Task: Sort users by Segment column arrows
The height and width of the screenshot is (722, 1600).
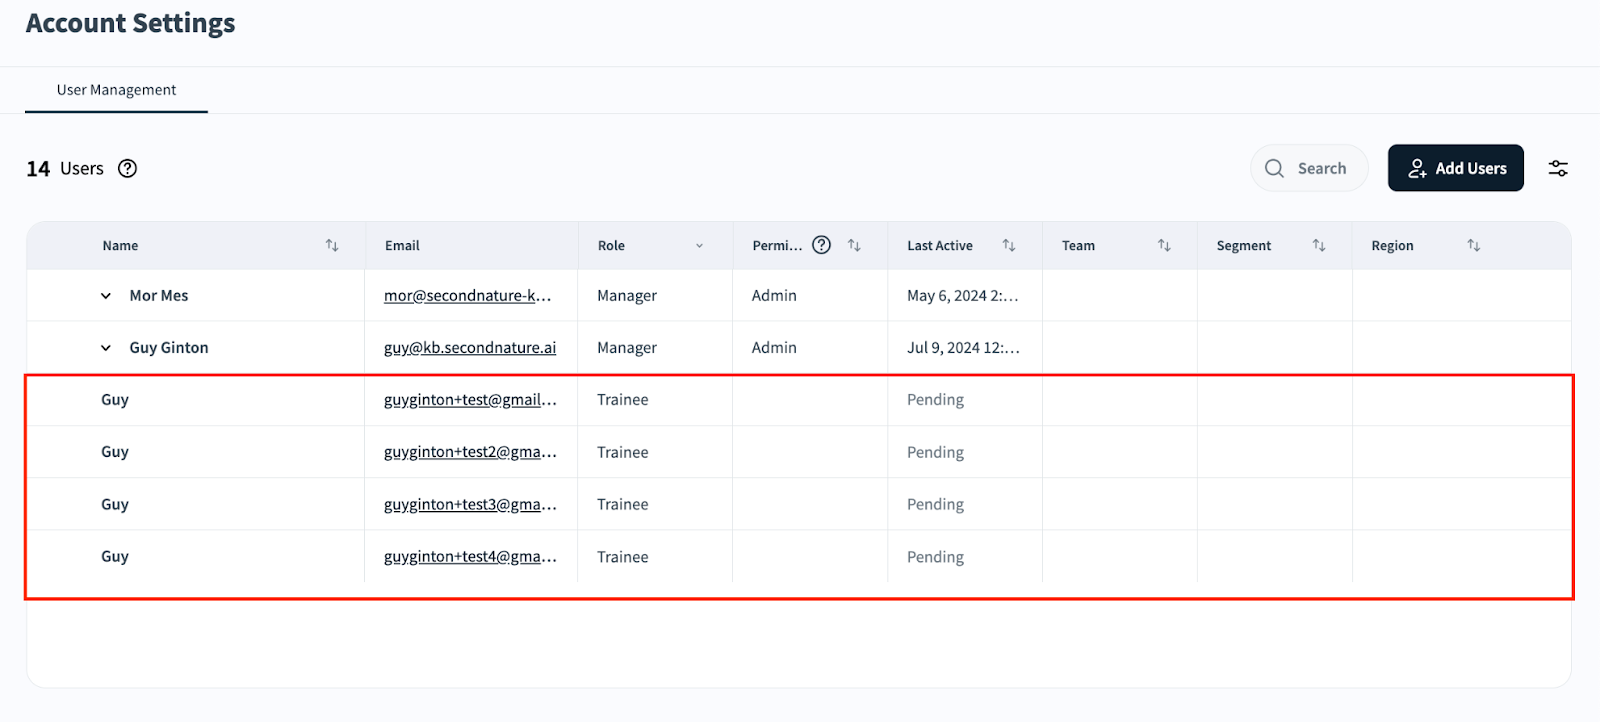Action: pyautogui.click(x=1319, y=246)
